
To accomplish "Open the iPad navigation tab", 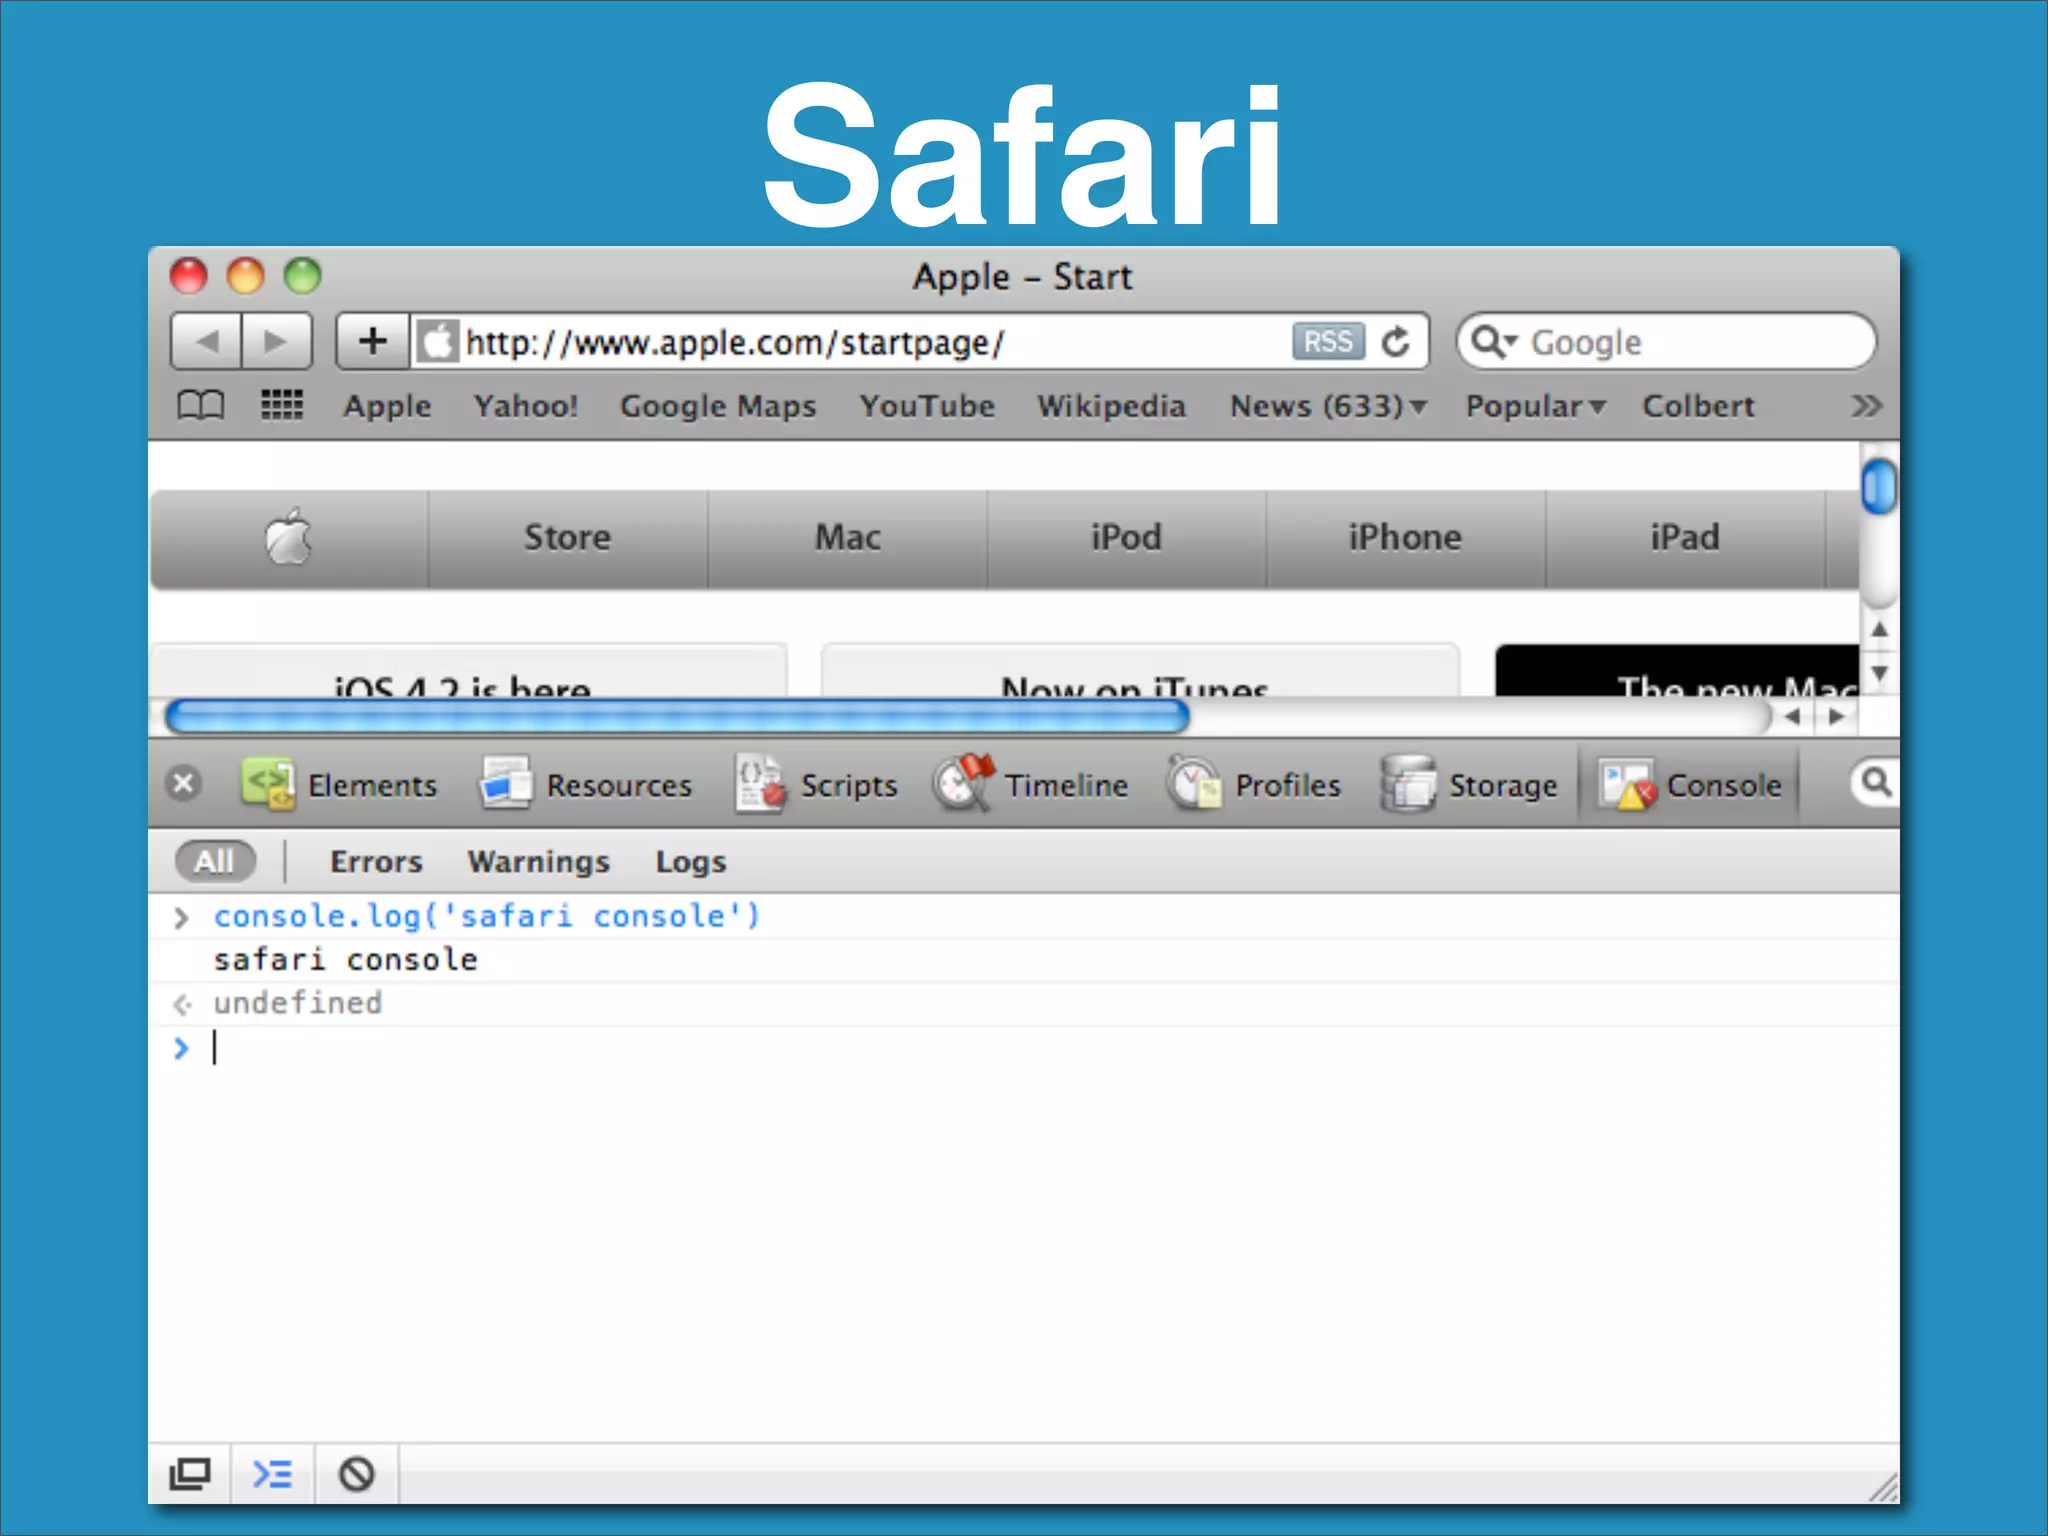I will pyautogui.click(x=1685, y=537).
